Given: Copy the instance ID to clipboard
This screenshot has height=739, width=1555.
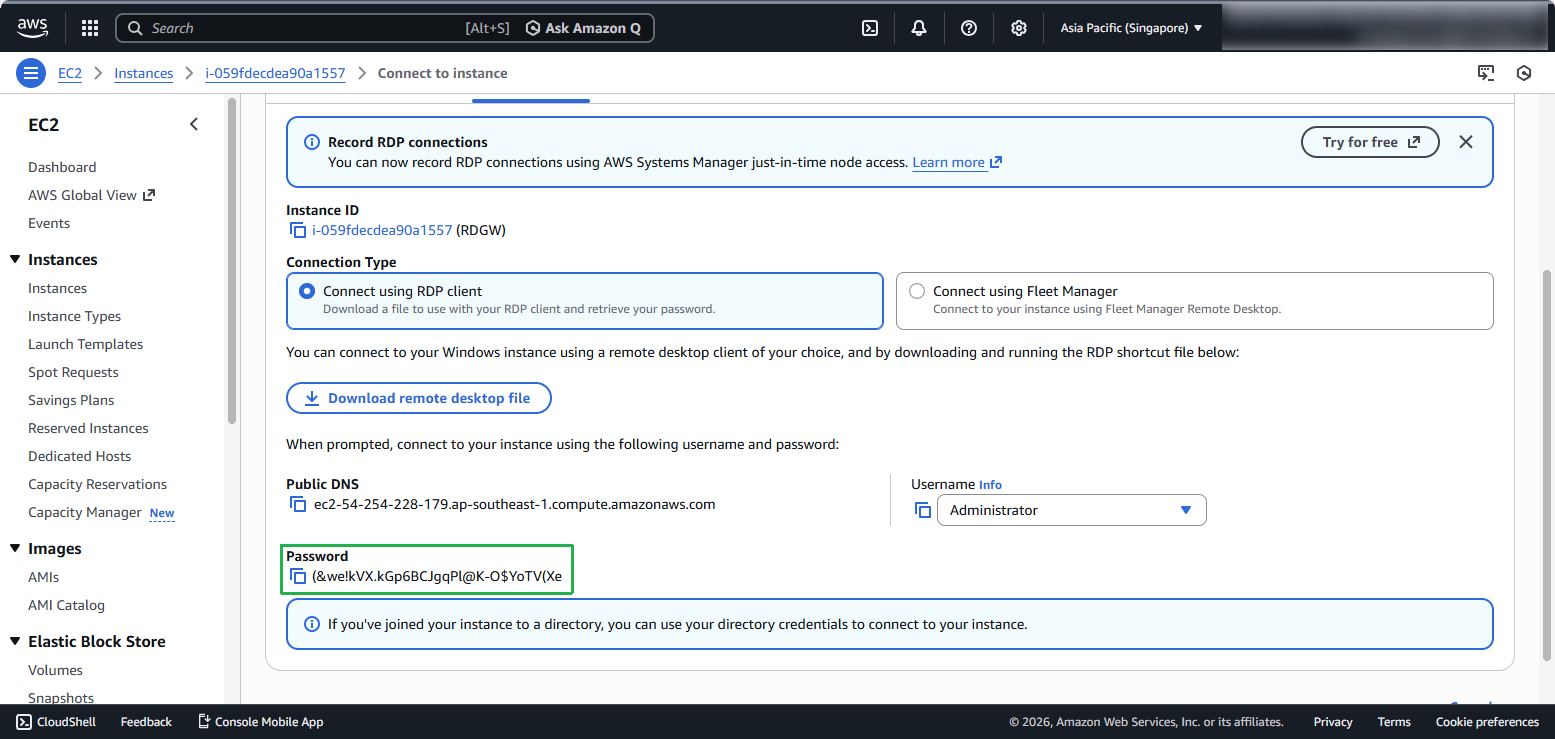Looking at the screenshot, I should 298,231.
